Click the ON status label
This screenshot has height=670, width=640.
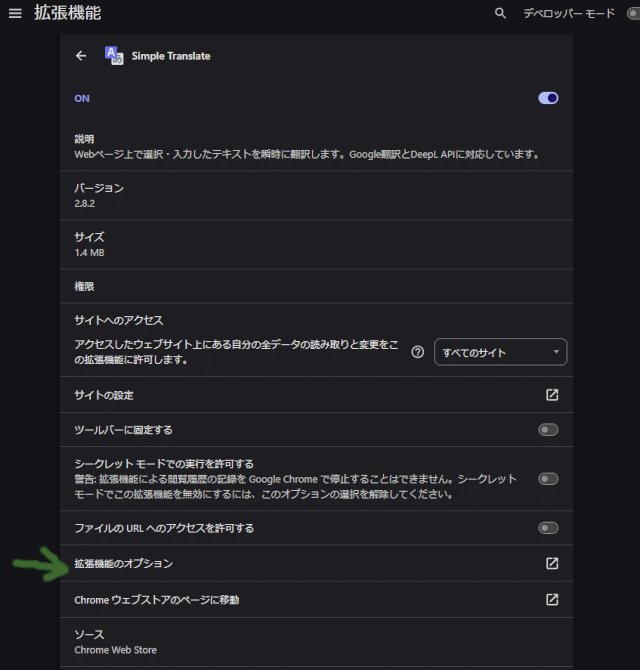pyautogui.click(x=82, y=98)
